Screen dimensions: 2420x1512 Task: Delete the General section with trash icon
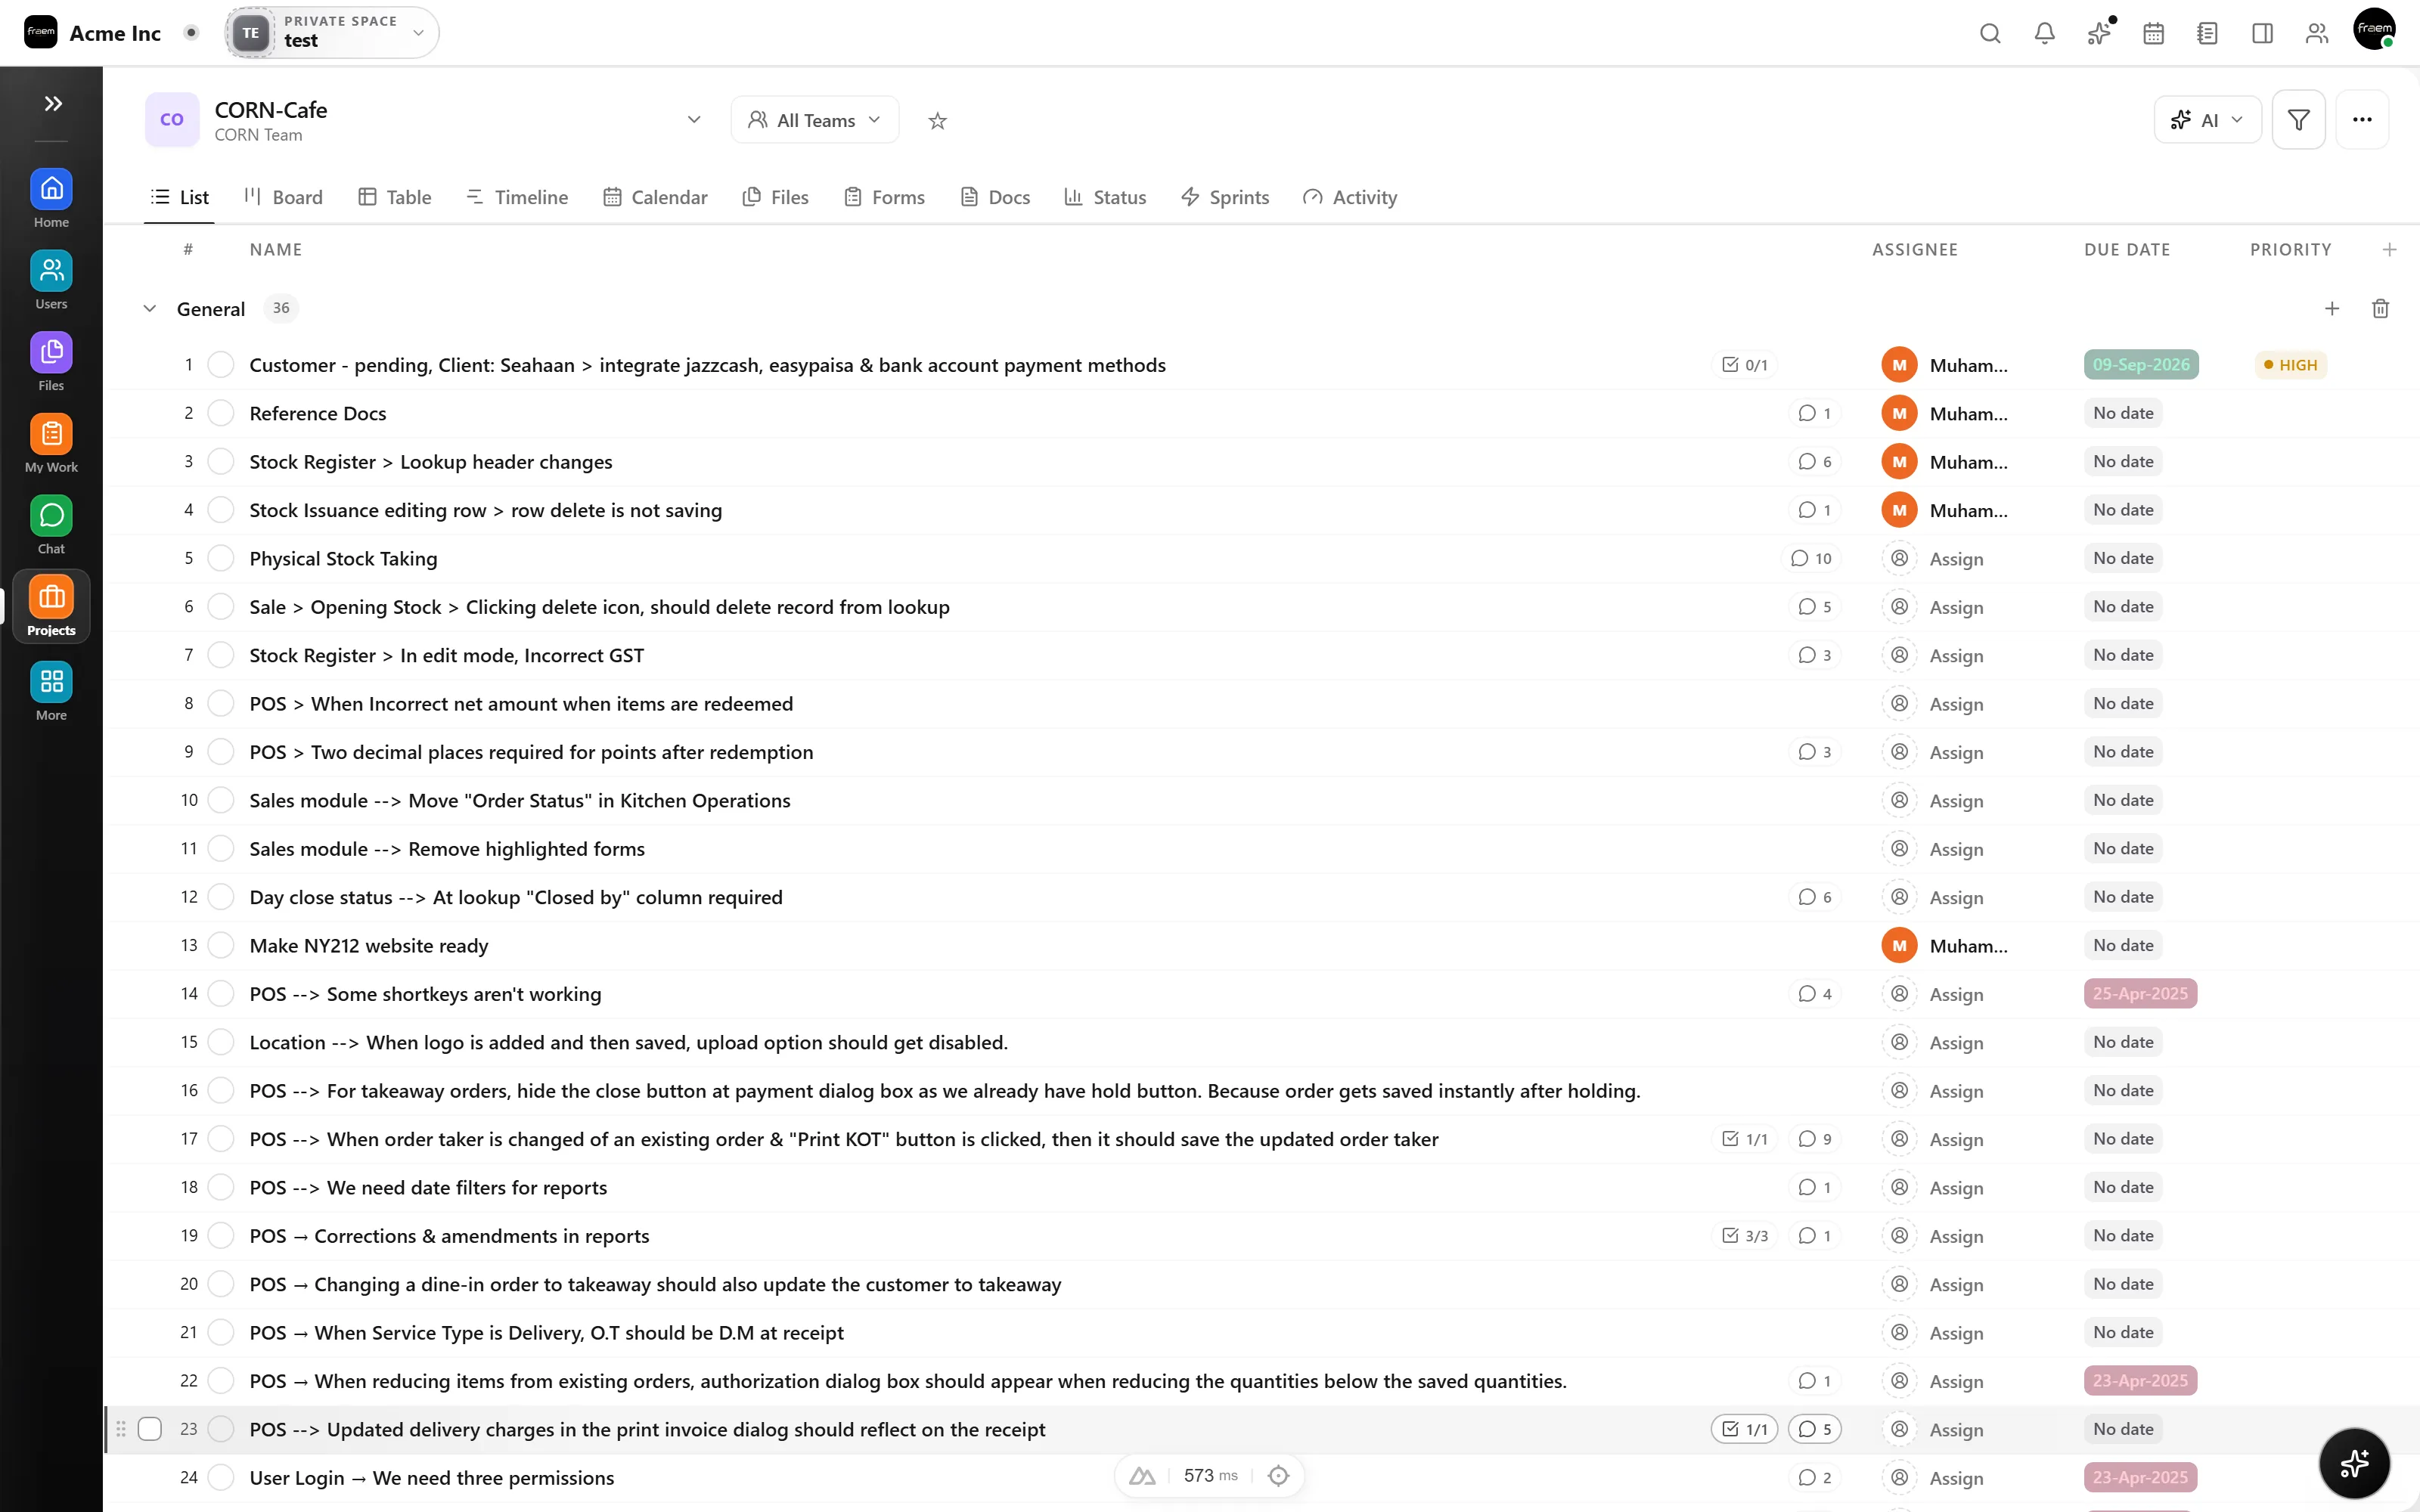coord(2380,309)
